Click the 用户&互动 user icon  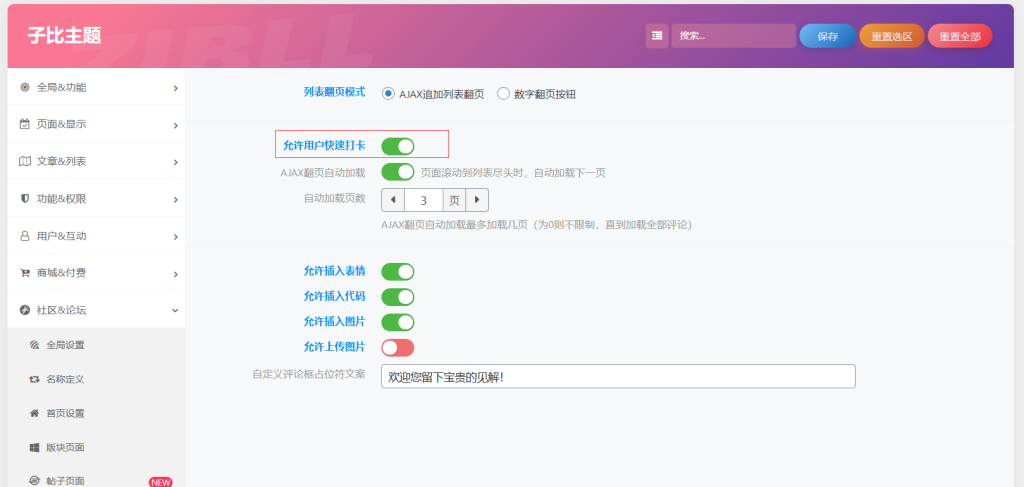pos(25,236)
